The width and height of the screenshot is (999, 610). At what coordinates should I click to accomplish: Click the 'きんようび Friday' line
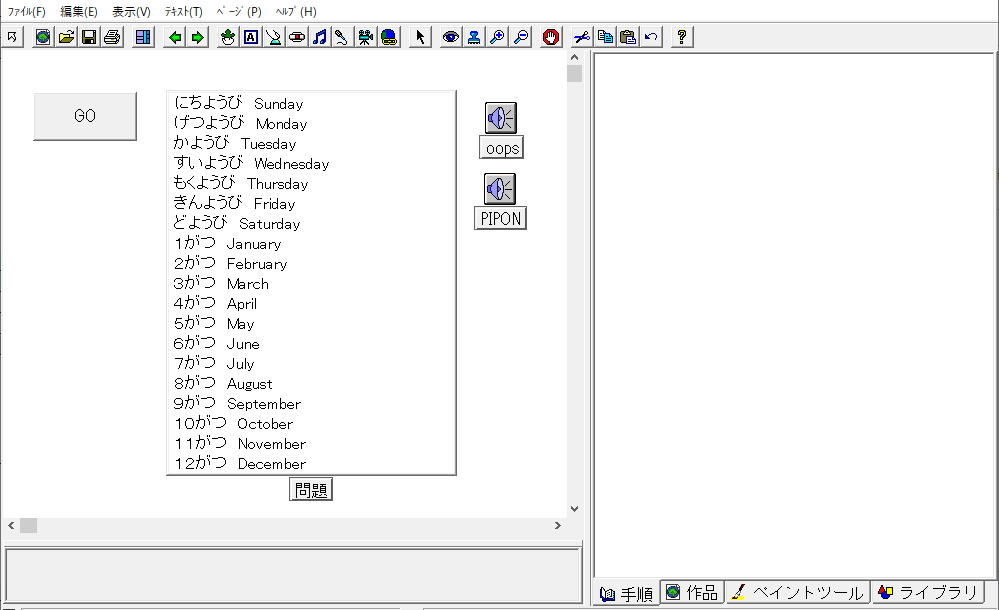click(x=234, y=203)
